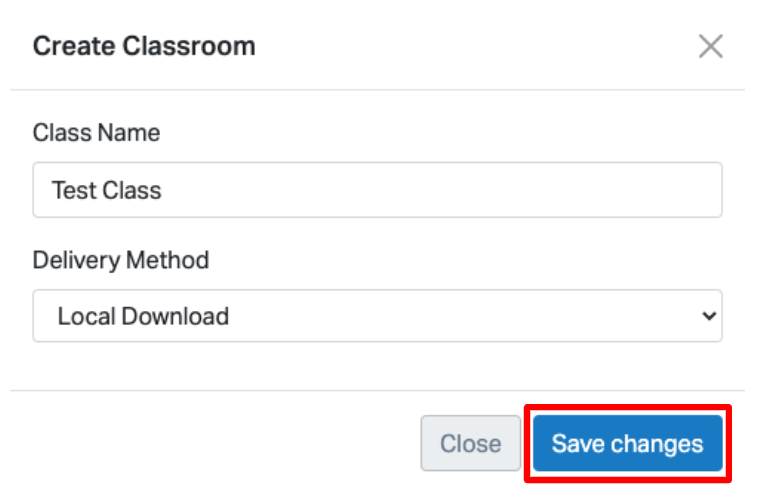
Task: Click the "Class Name" label
Action: 96,132
